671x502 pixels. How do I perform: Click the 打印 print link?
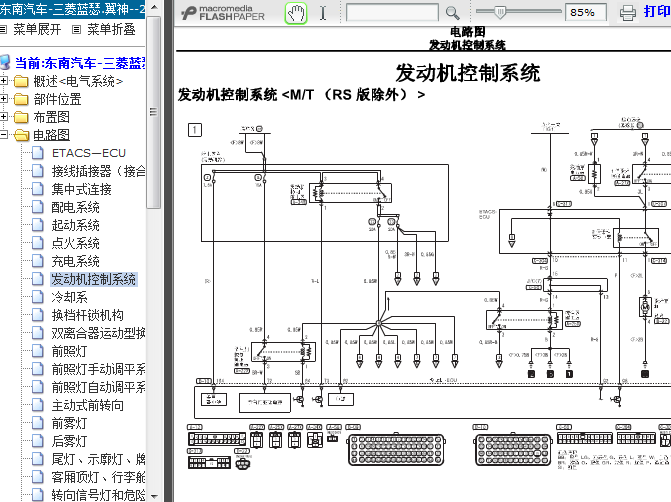click(x=657, y=12)
